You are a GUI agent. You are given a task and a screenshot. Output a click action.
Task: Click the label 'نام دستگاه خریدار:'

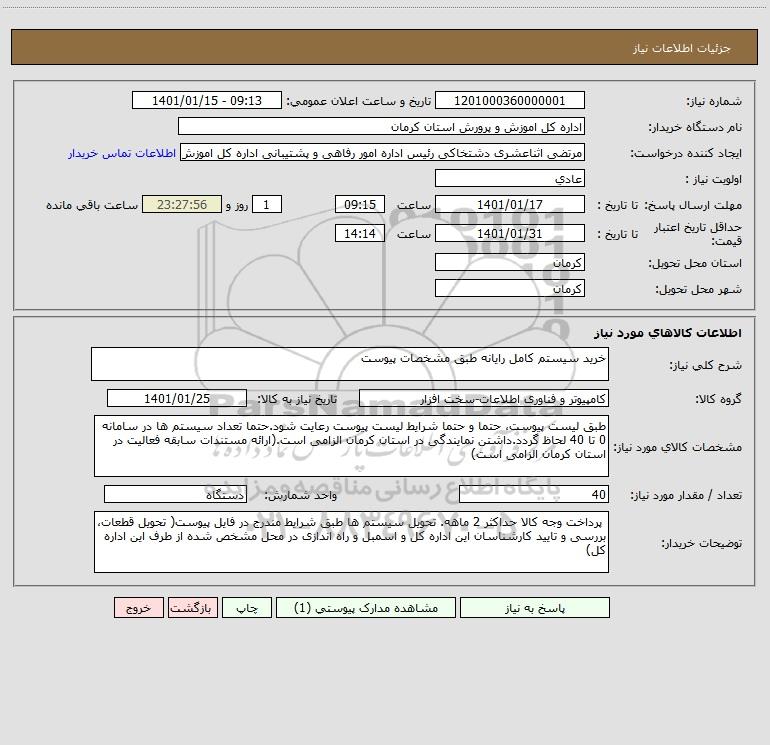point(695,128)
